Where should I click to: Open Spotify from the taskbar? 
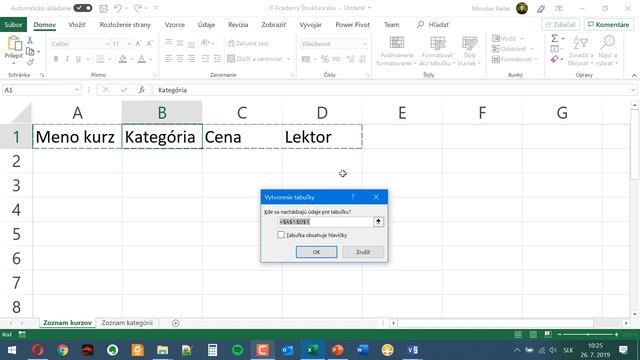238,350
